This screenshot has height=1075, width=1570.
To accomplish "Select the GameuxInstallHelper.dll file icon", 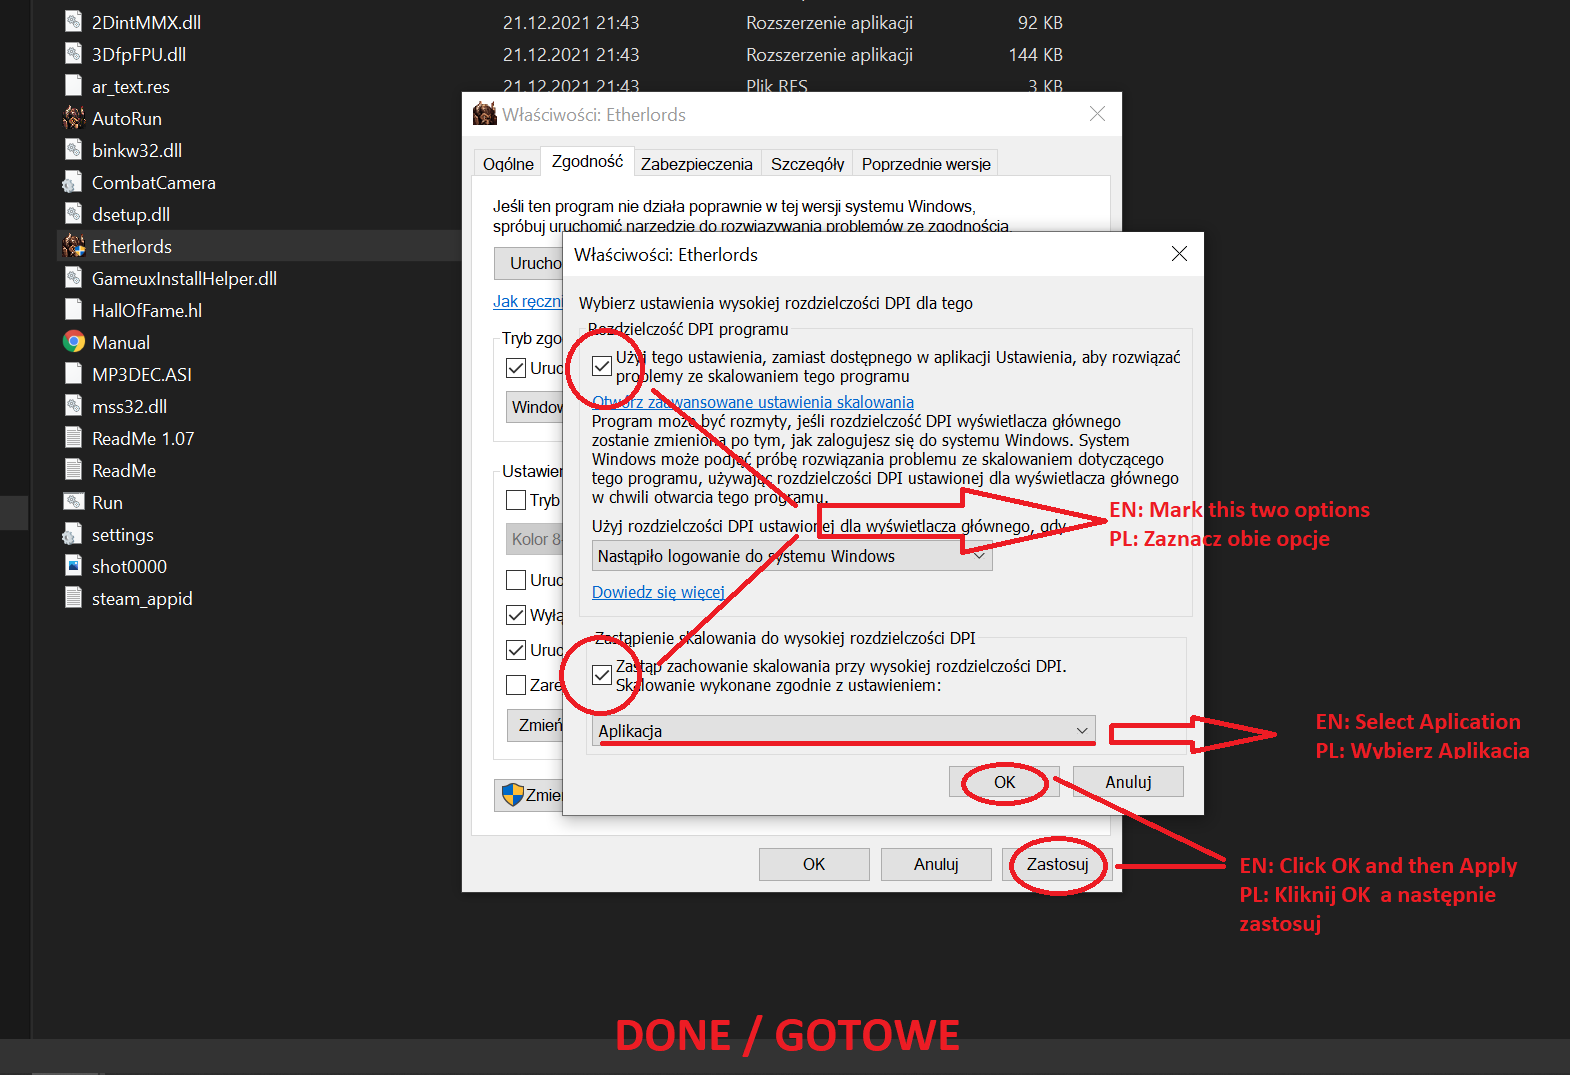I will pyautogui.click(x=73, y=278).
